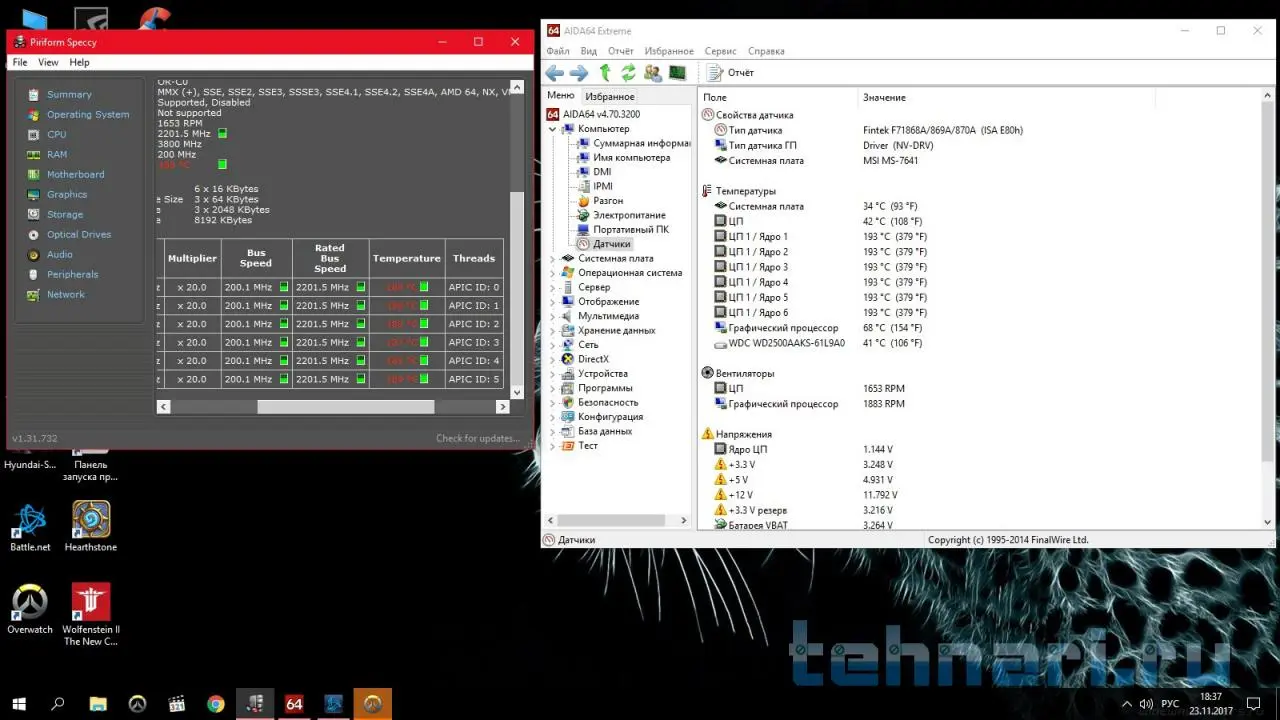The image size is (1280, 720).
Task: Expand the Отображение tree node
Action: click(x=552, y=301)
